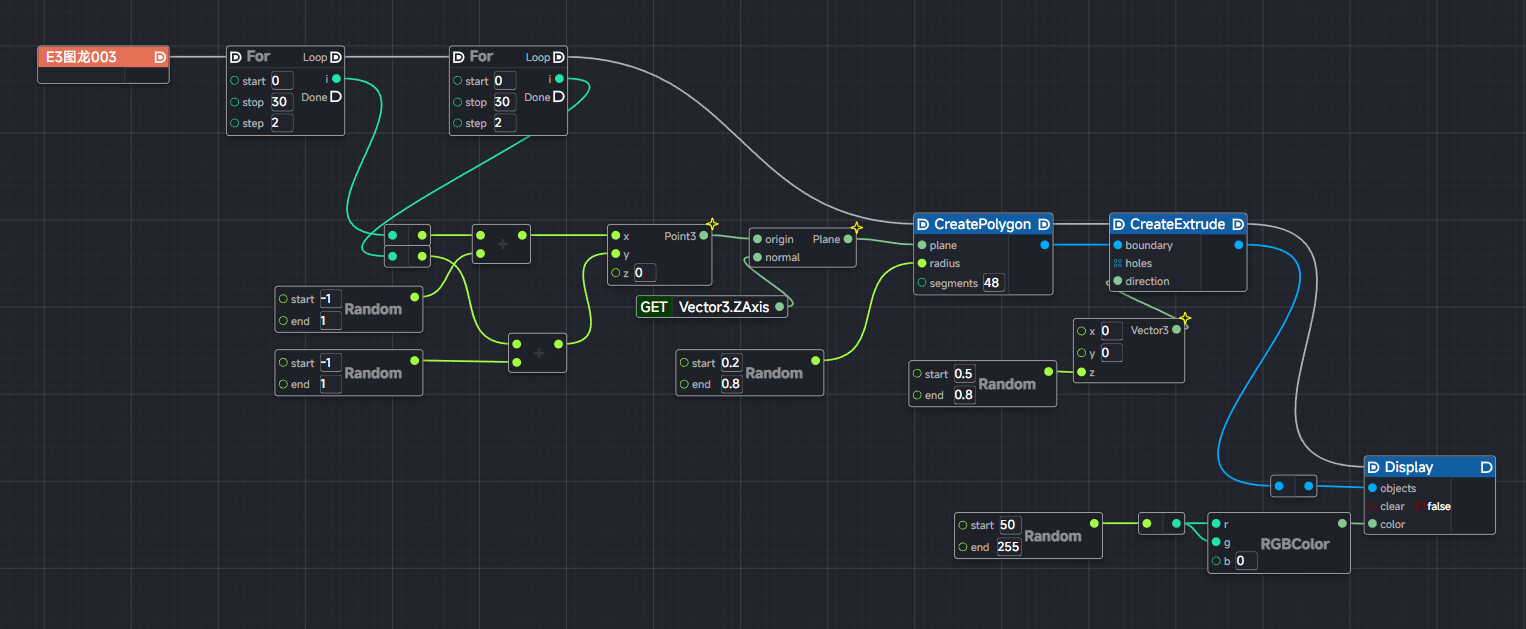Image resolution: width=1526 pixels, height=629 pixels.
Task: Click the yellow star icon on the Vector3 node
Action: [1185, 319]
